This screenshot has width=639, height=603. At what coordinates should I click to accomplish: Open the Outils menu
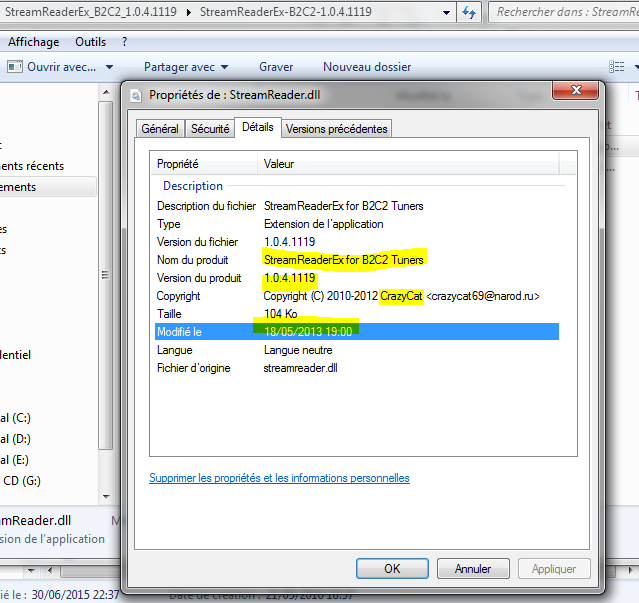pyautogui.click(x=90, y=42)
